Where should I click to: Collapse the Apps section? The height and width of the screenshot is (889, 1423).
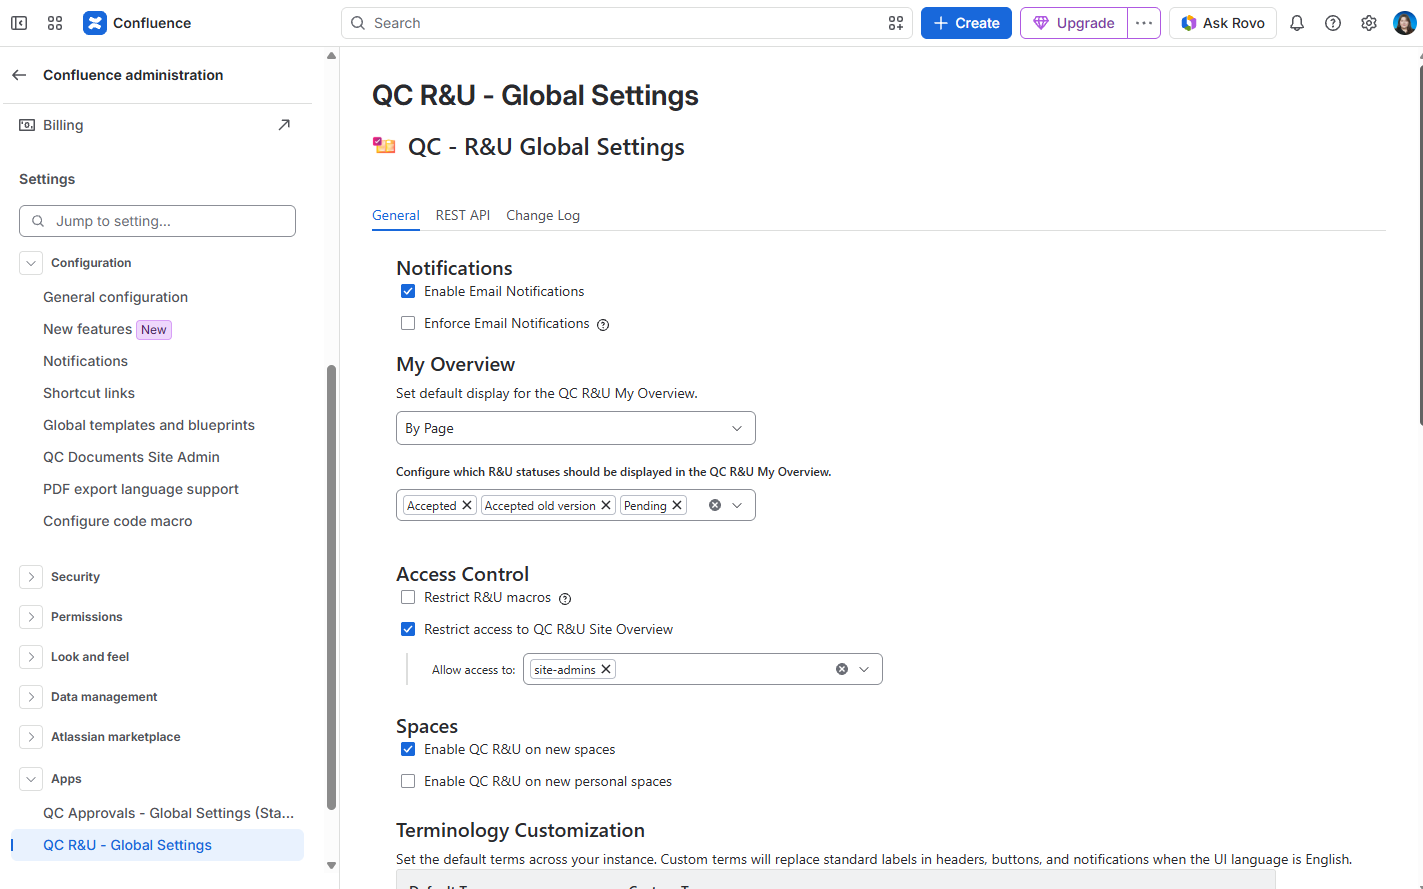click(31, 779)
